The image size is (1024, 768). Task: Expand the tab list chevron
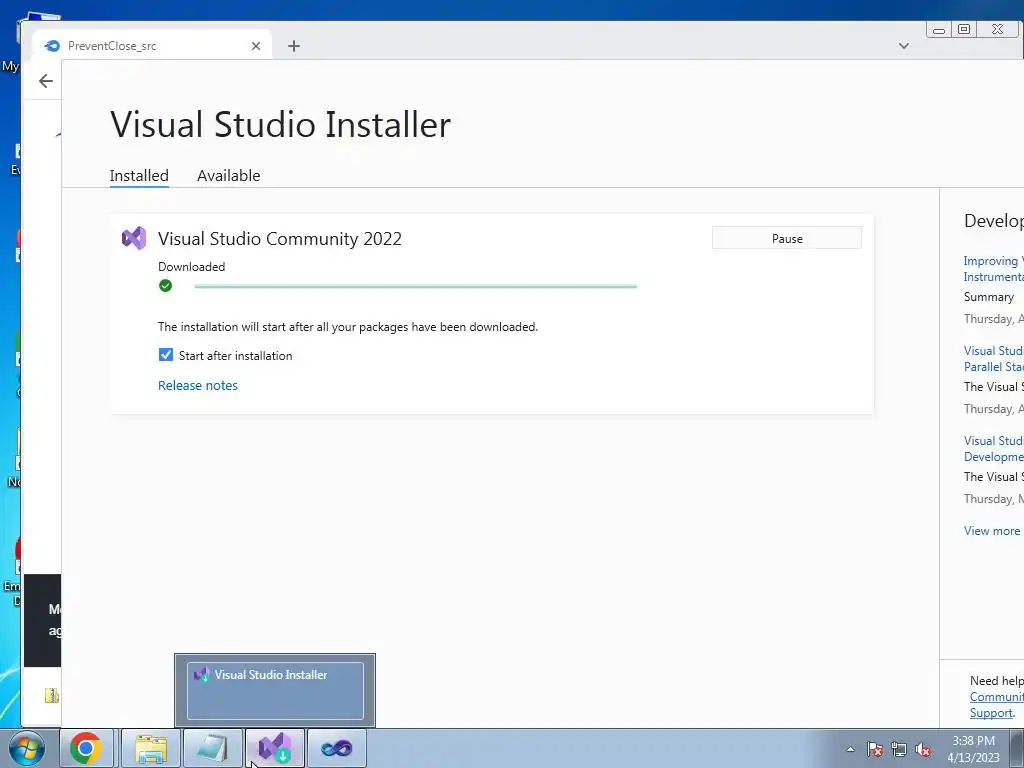click(x=904, y=46)
